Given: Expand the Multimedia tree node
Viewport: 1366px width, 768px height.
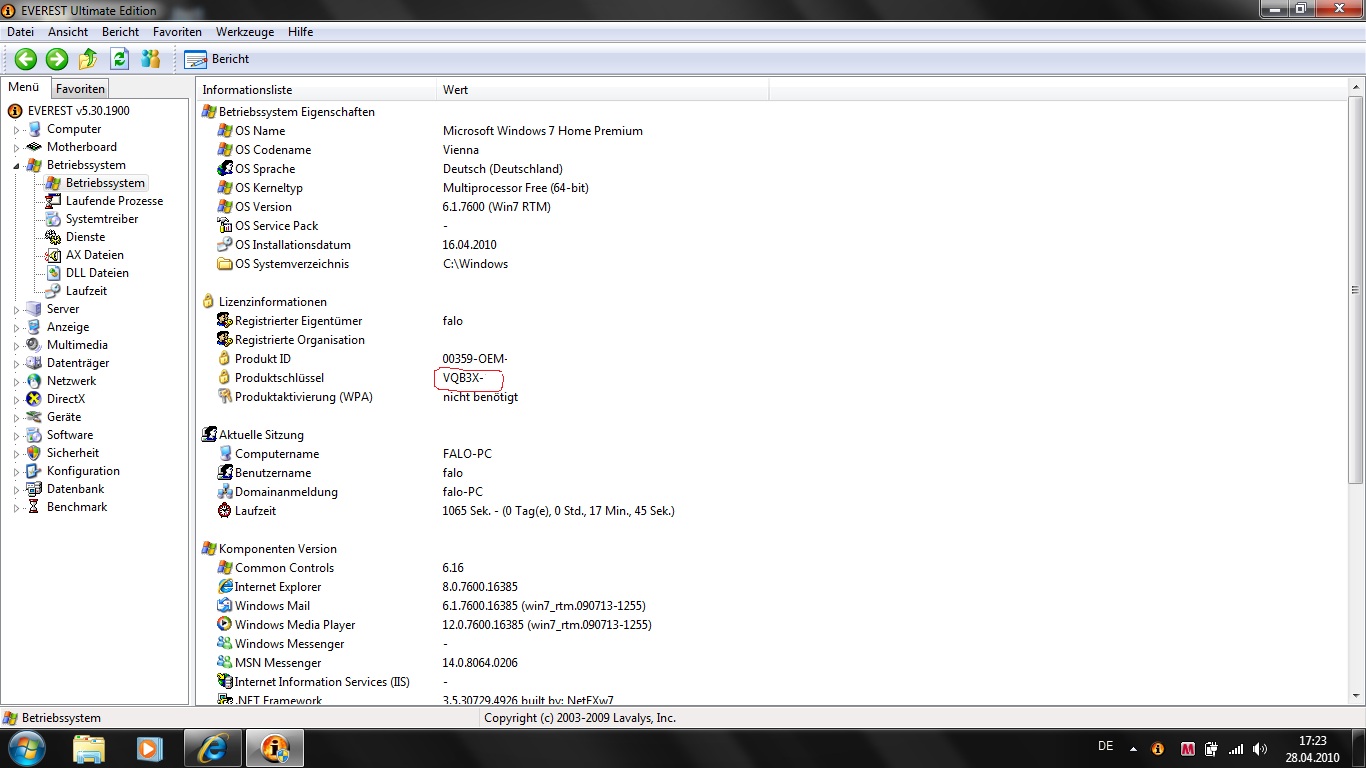Looking at the screenshot, I should (x=16, y=346).
